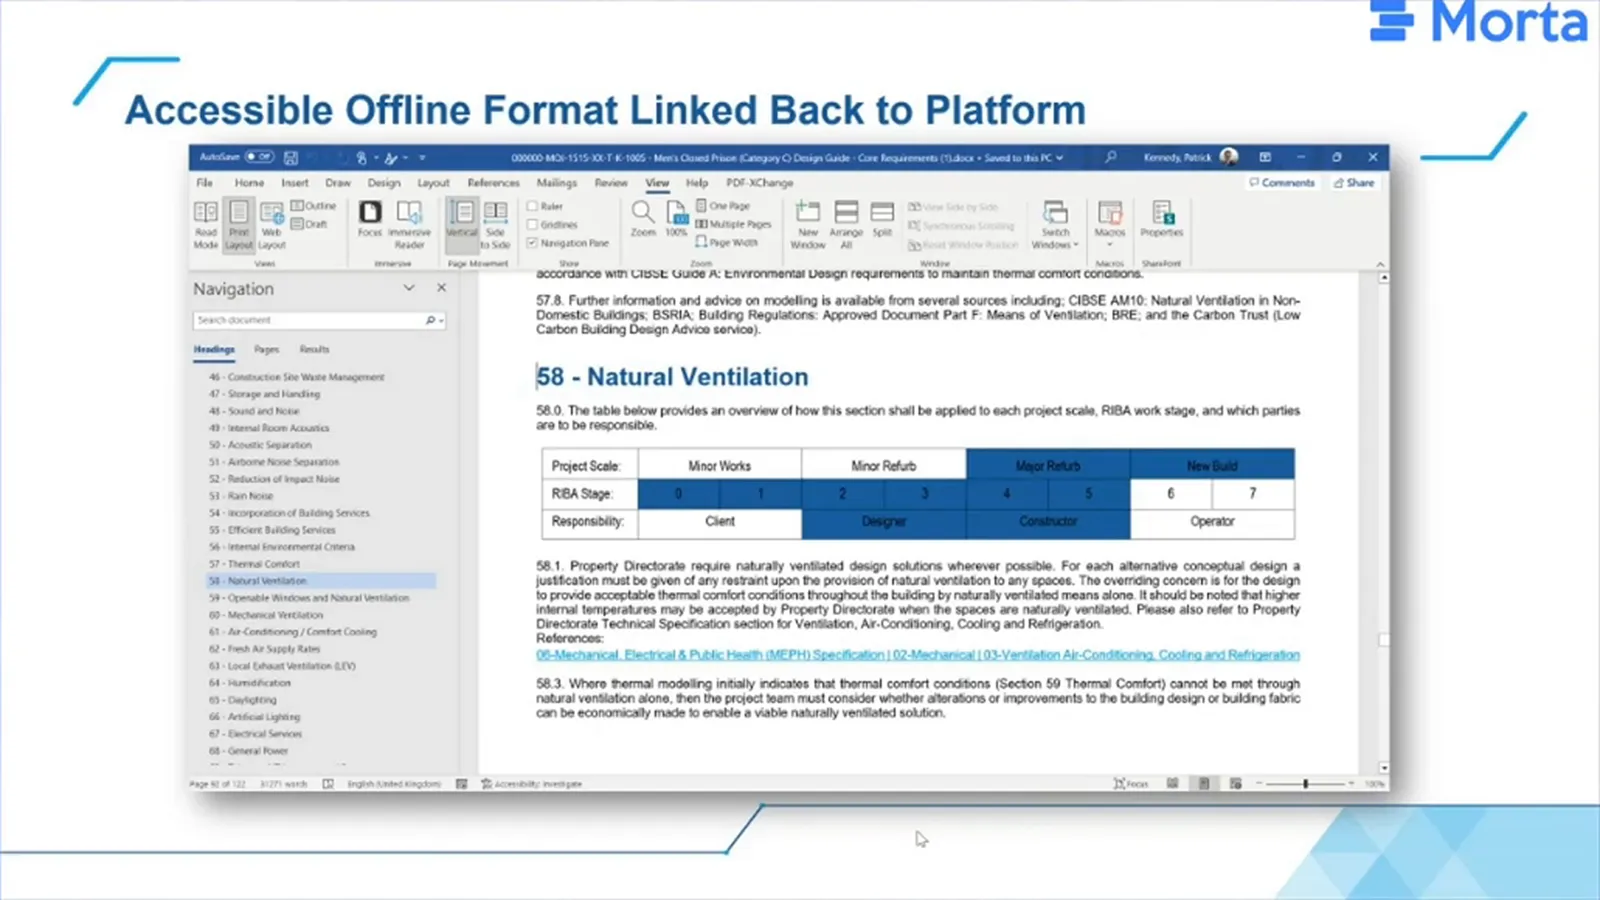Image resolution: width=1600 pixels, height=900 pixels.
Task: Click the Share button
Action: click(1354, 183)
